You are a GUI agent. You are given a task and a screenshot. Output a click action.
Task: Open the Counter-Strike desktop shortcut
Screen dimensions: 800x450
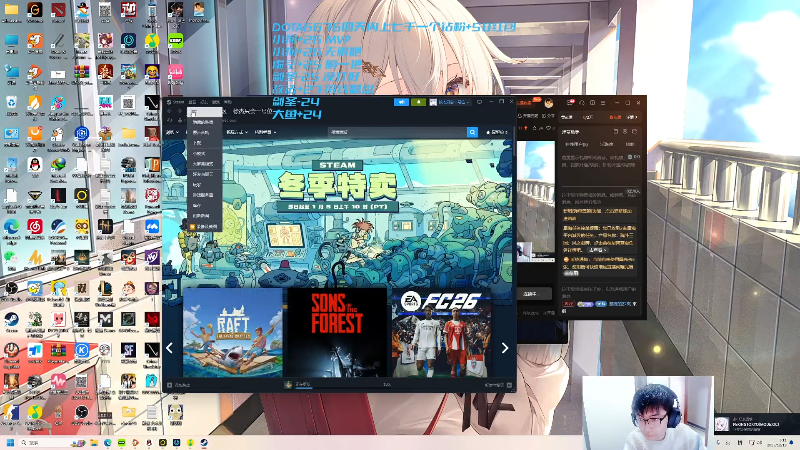click(x=11, y=413)
